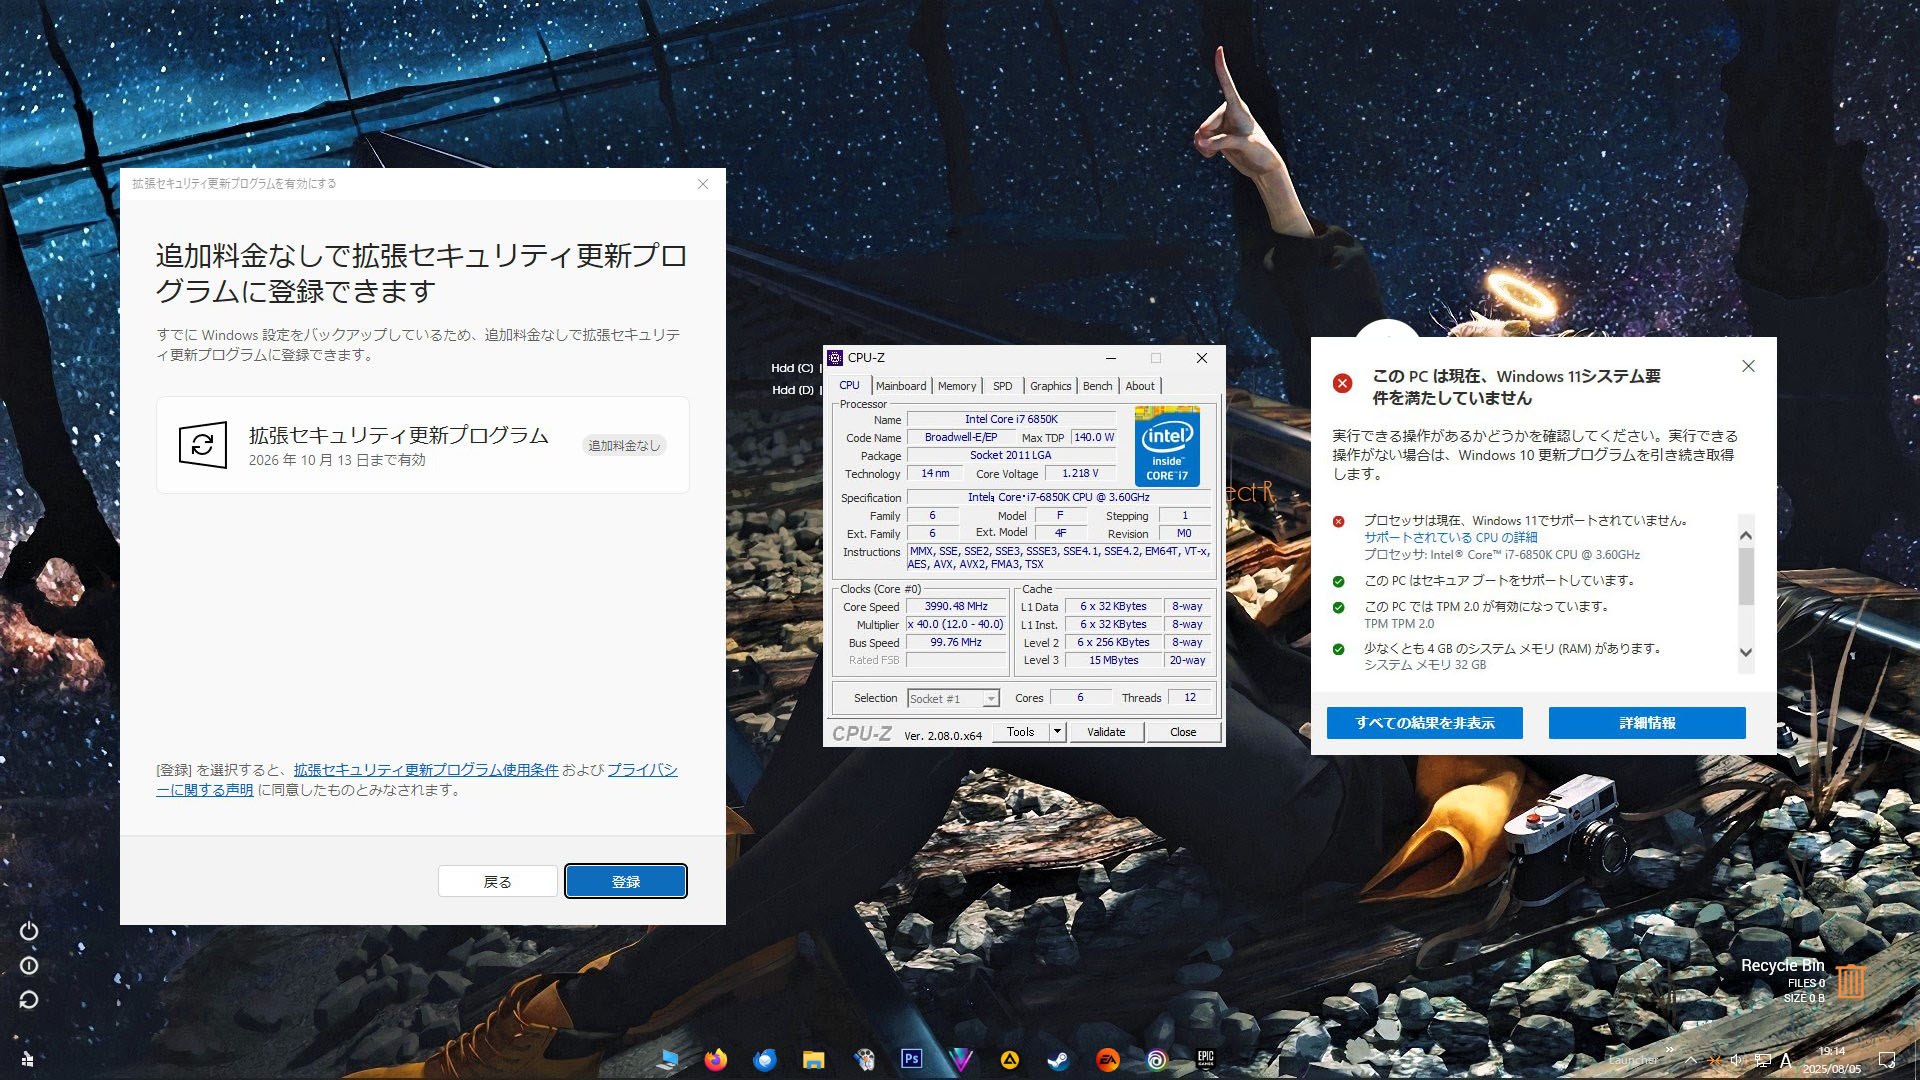1920x1080 pixels.
Task: Click the scroll-down arrow in health results
Action: (1746, 652)
